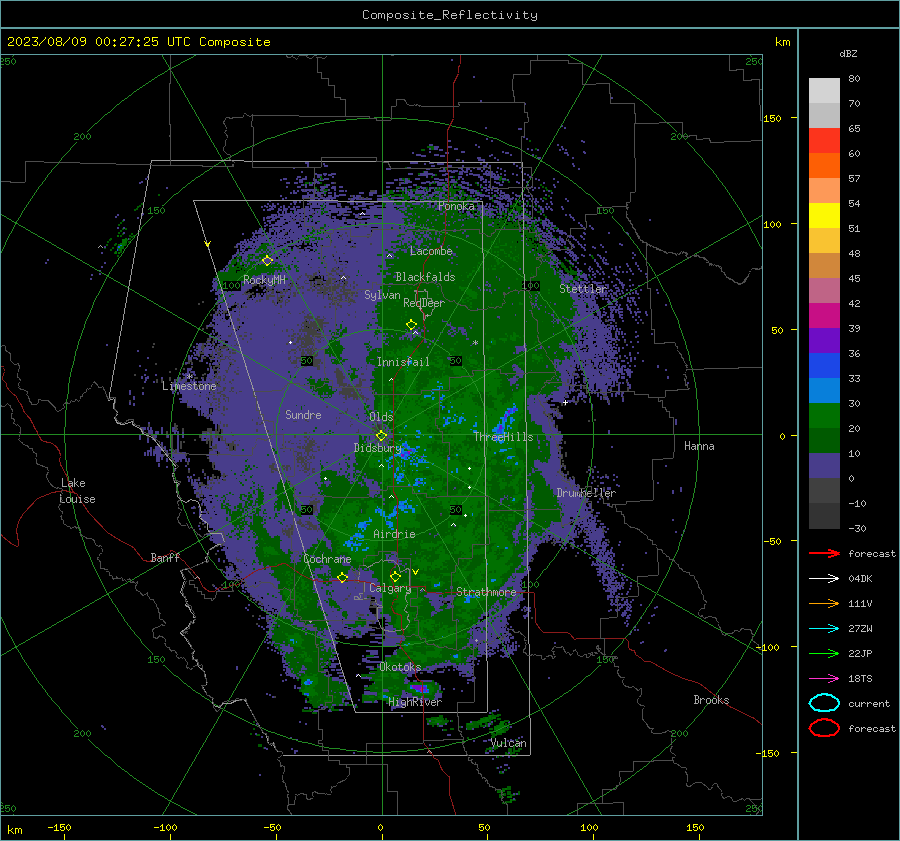900x841 pixels.
Task: Click the 54 dBZ yellow swatch
Action: click(824, 216)
